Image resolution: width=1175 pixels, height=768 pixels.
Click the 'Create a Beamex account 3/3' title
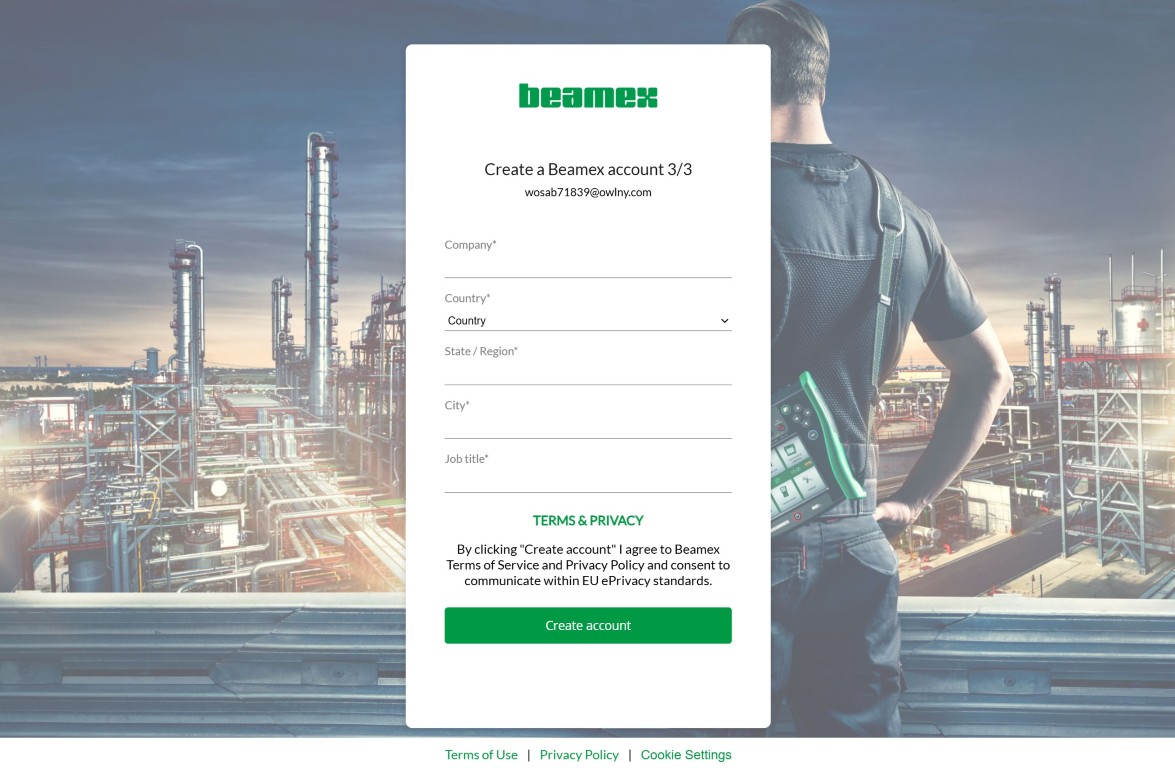pyautogui.click(x=588, y=169)
